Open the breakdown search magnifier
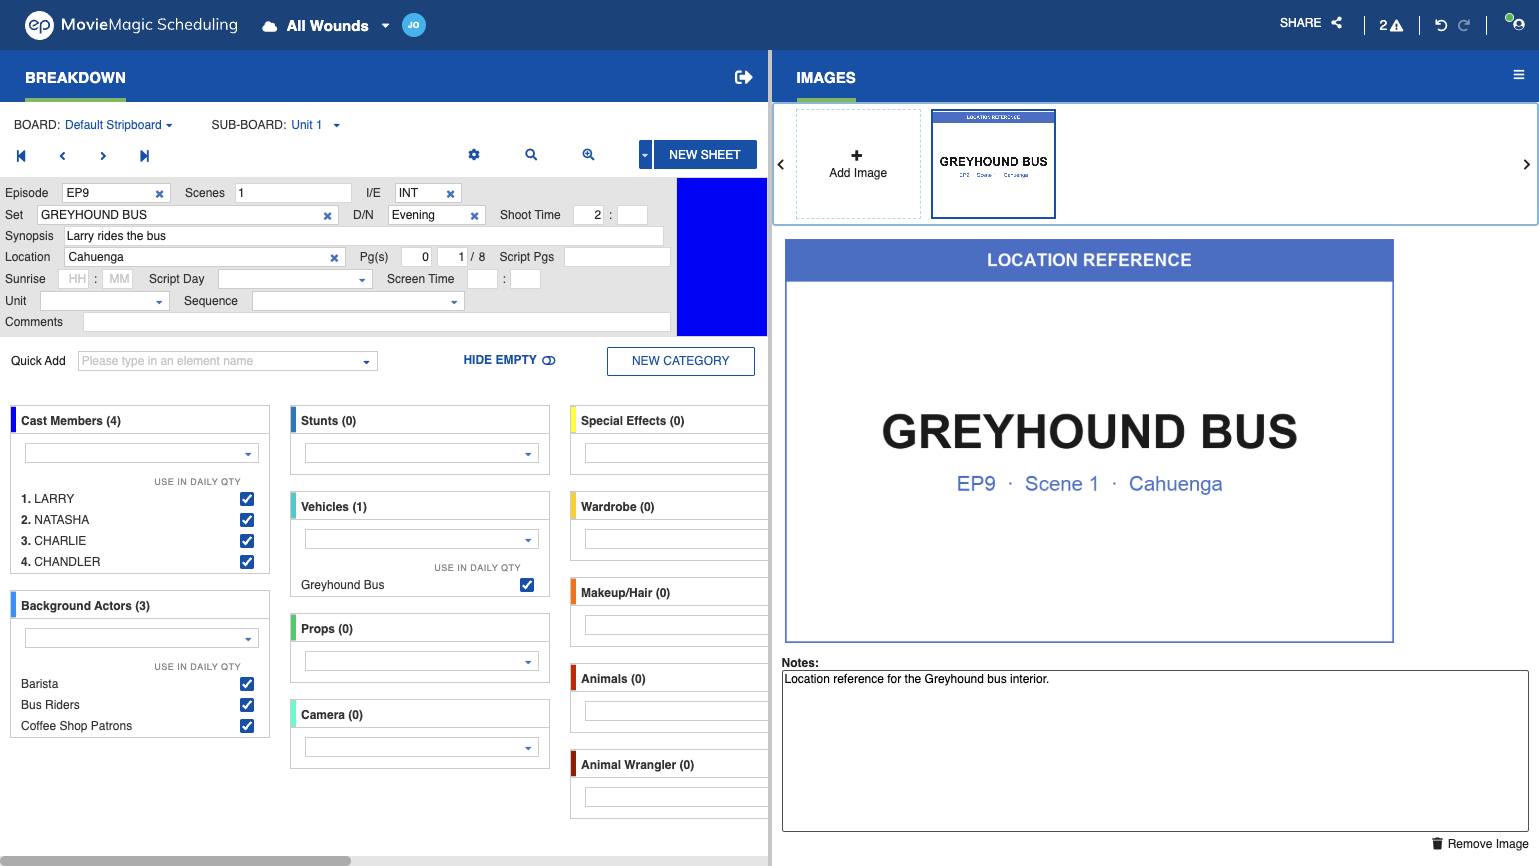 531,155
